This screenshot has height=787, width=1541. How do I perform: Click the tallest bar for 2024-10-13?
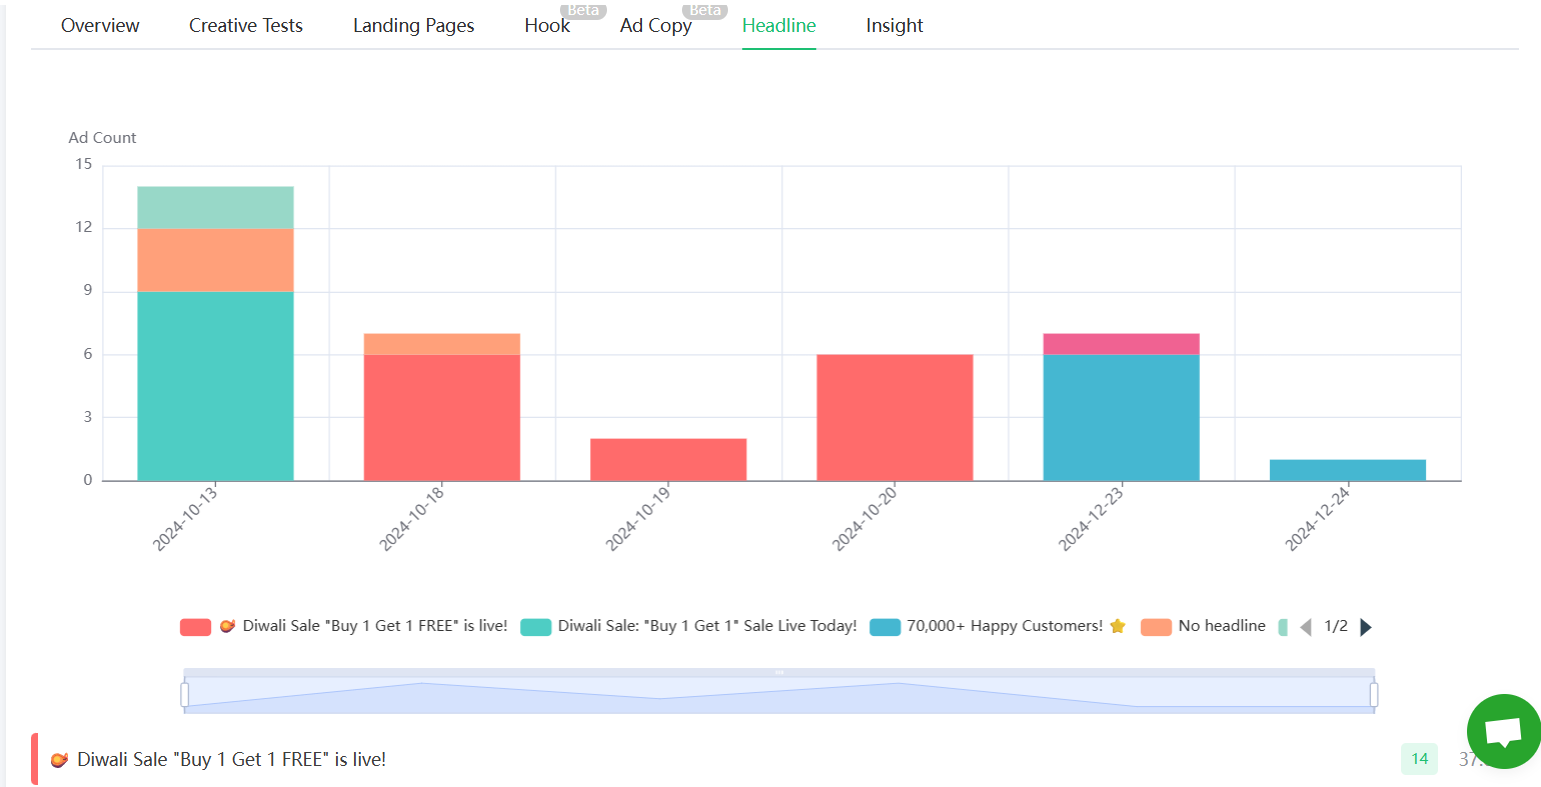coord(215,330)
